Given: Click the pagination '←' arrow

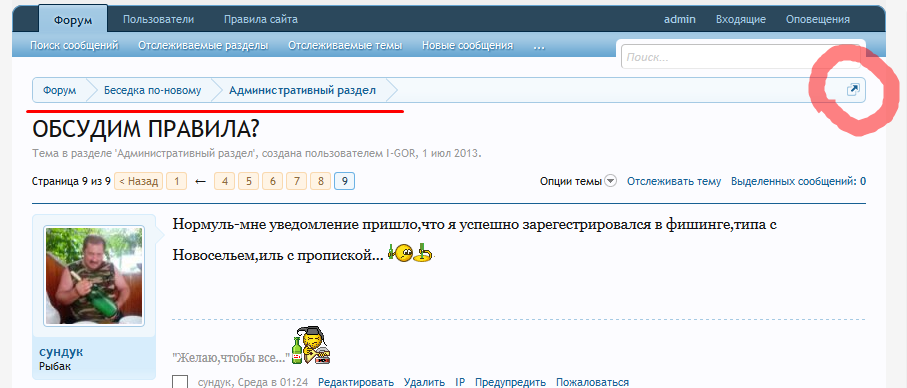Looking at the screenshot, I should pos(201,182).
